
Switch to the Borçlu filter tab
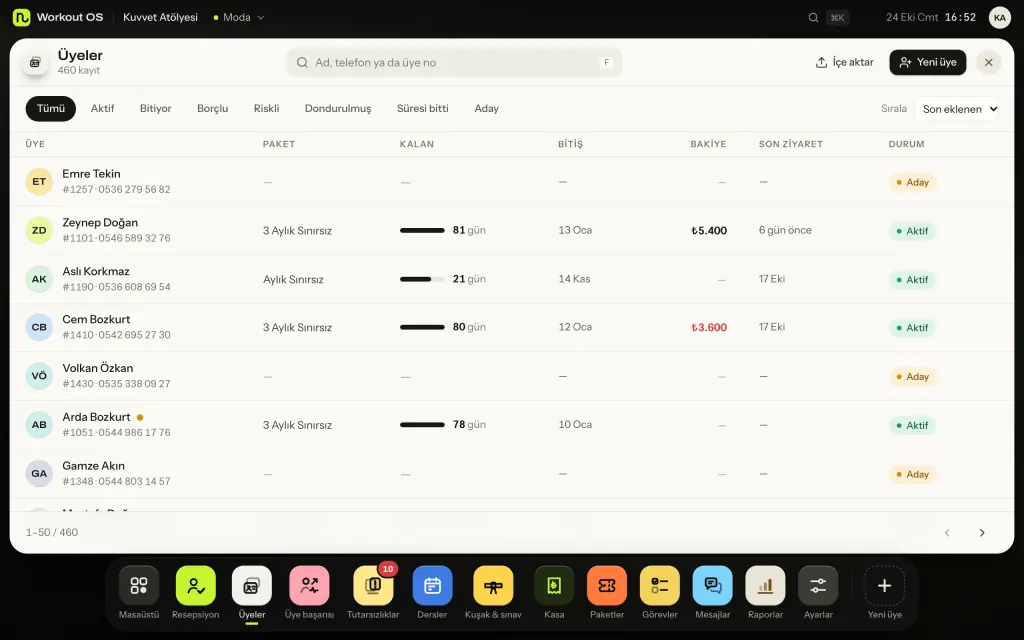[213, 108]
